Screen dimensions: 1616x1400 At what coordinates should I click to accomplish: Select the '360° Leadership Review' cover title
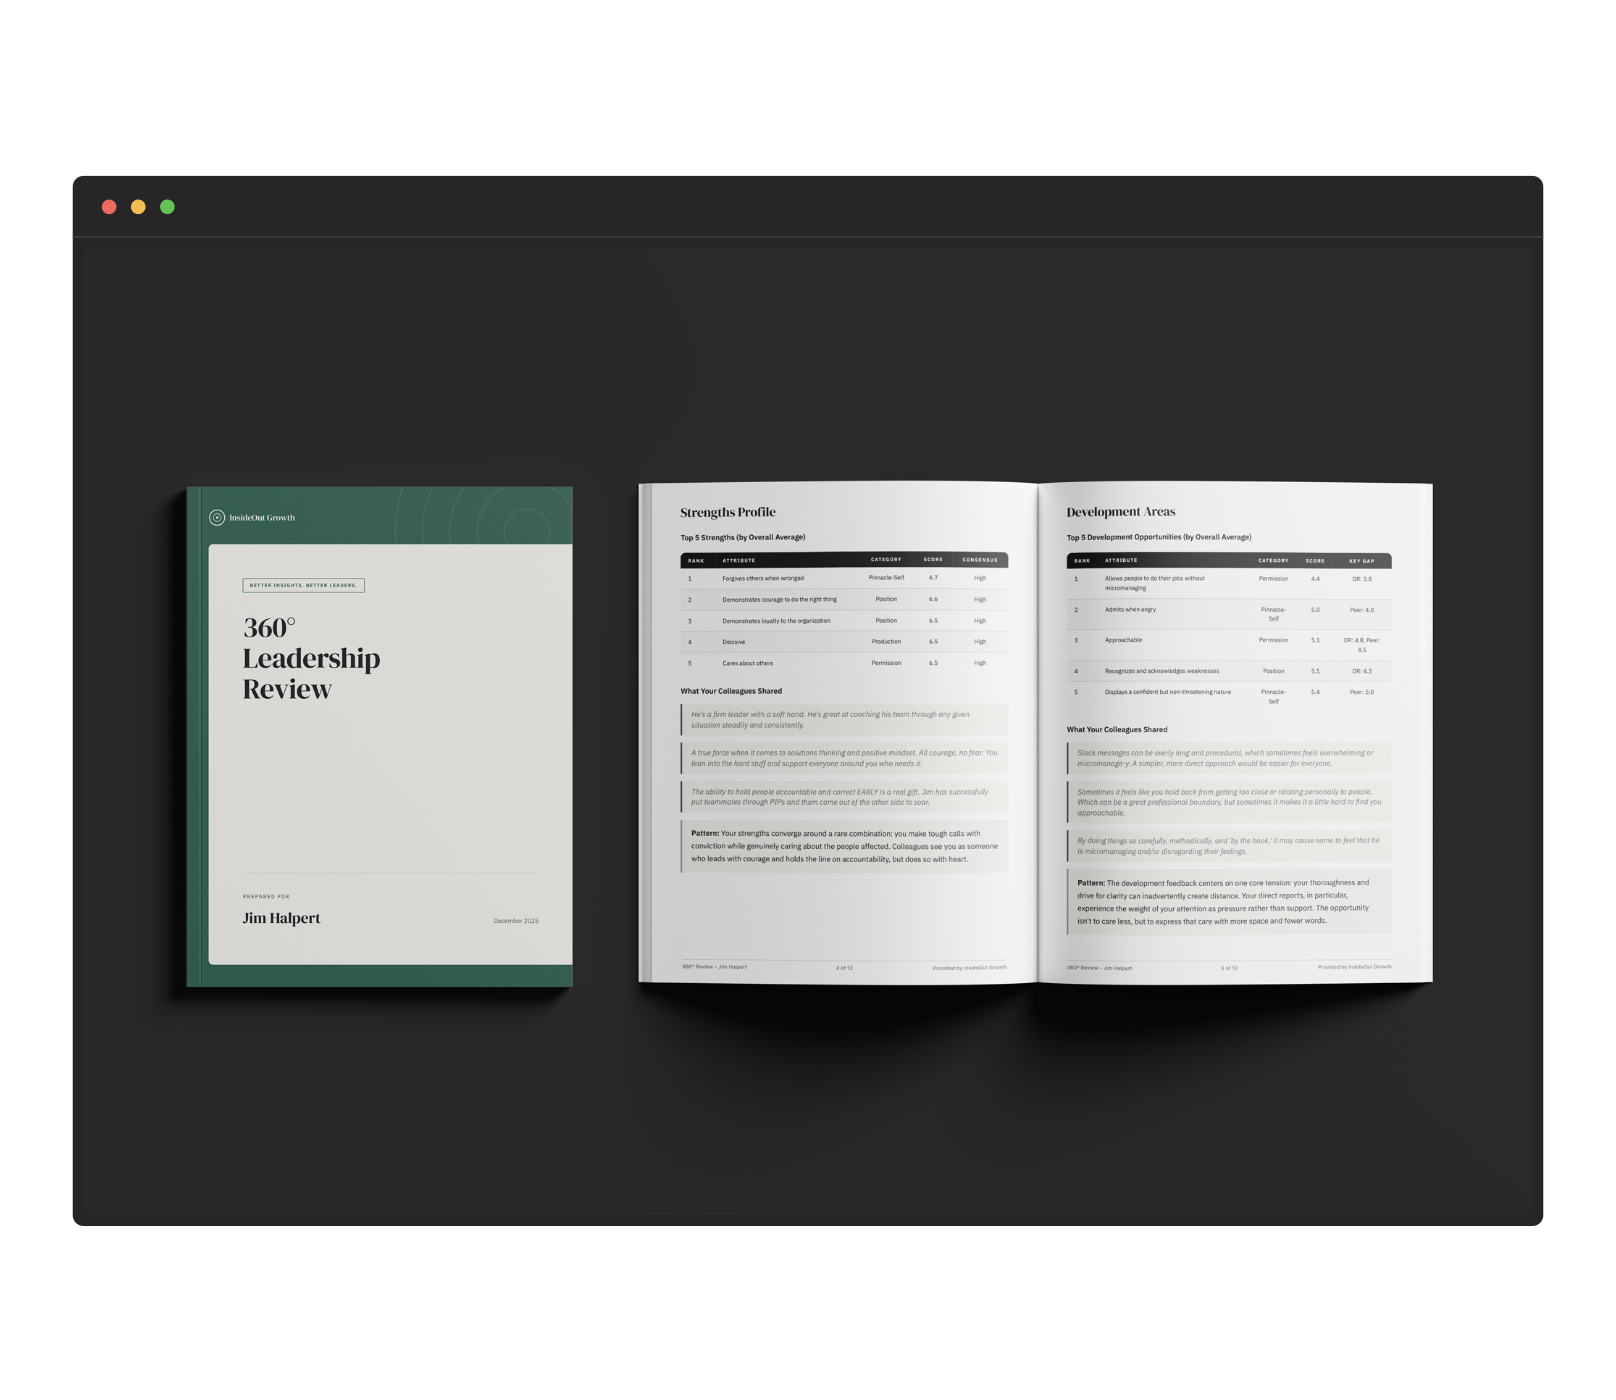310,658
